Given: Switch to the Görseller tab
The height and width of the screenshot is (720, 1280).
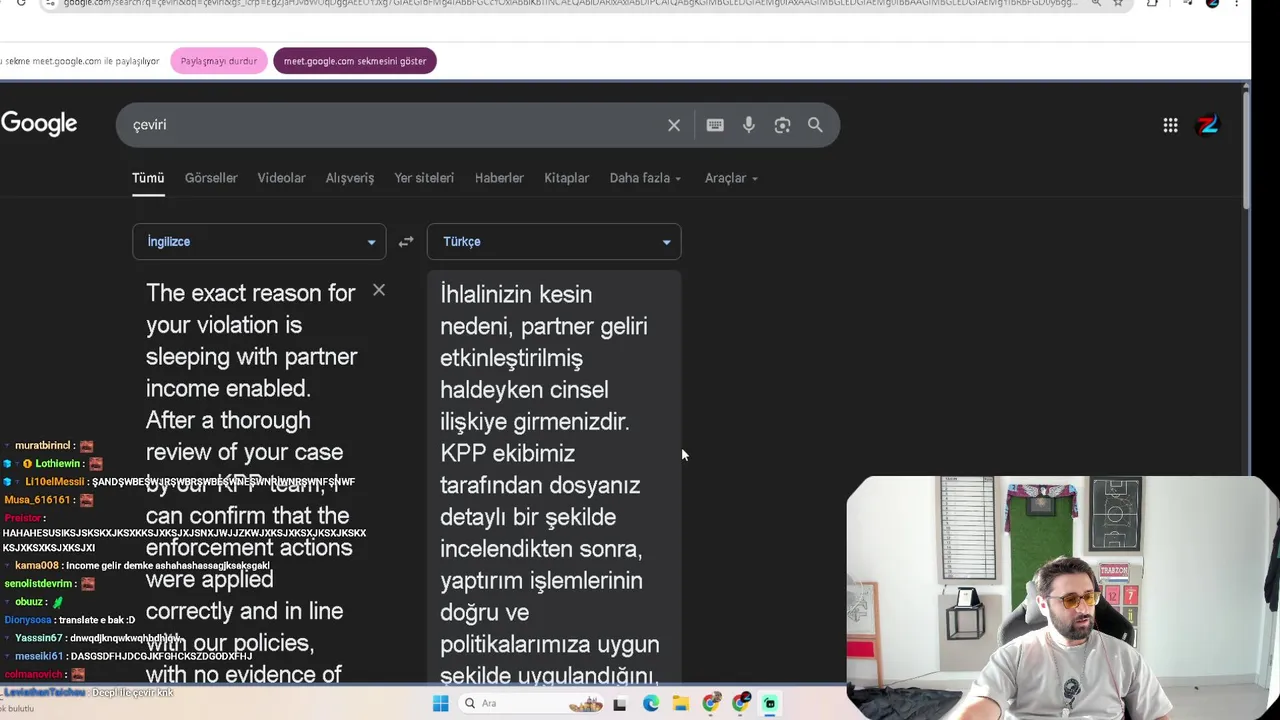Looking at the screenshot, I should 211,178.
